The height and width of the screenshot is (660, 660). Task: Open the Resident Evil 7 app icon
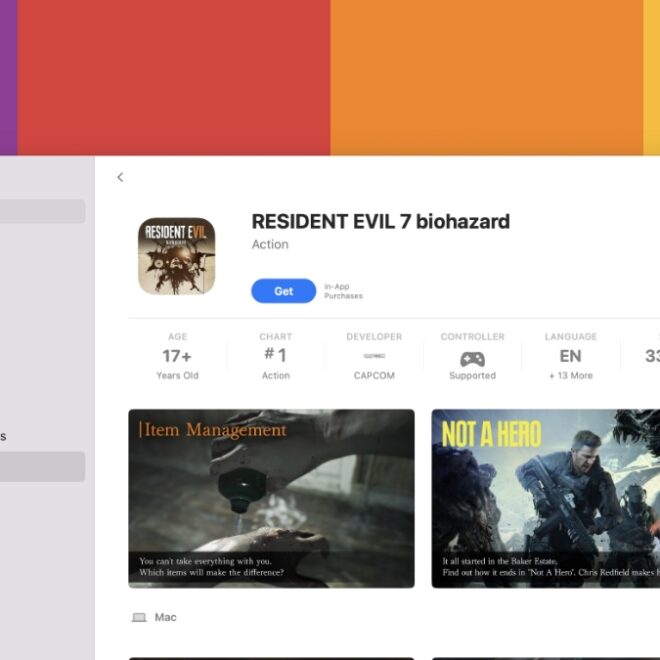[x=177, y=256]
